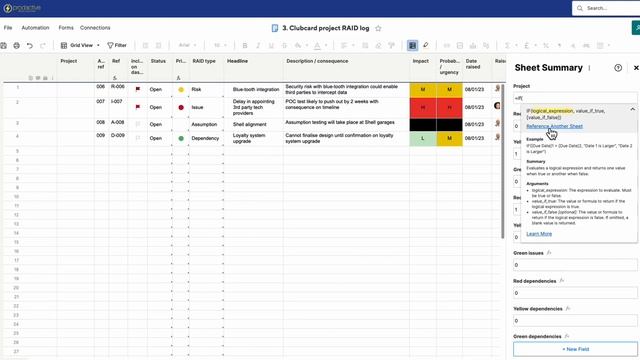Open the text color picker
The height and width of the screenshot is (360, 640).
(318, 45)
